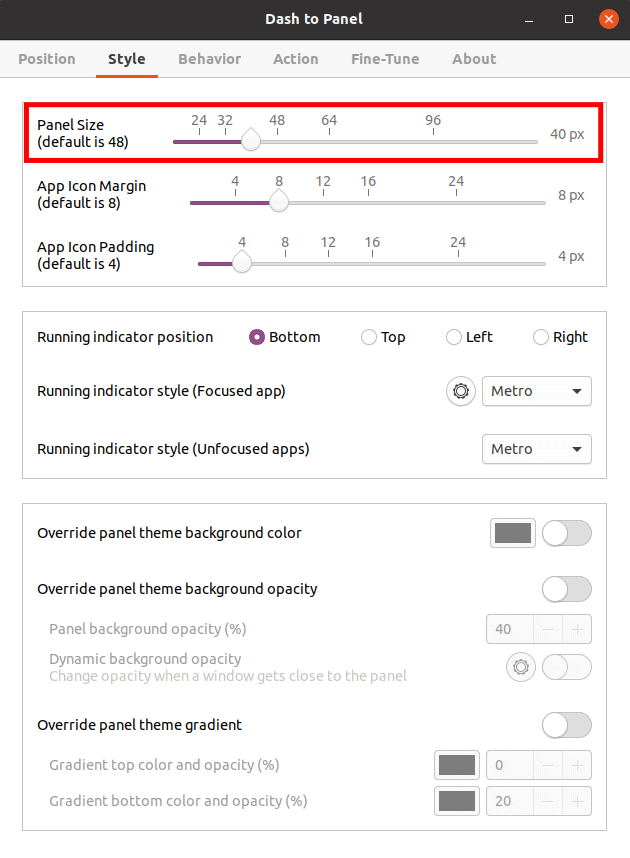Go to the About tab
Screen dimensions: 630x858
[474, 59]
